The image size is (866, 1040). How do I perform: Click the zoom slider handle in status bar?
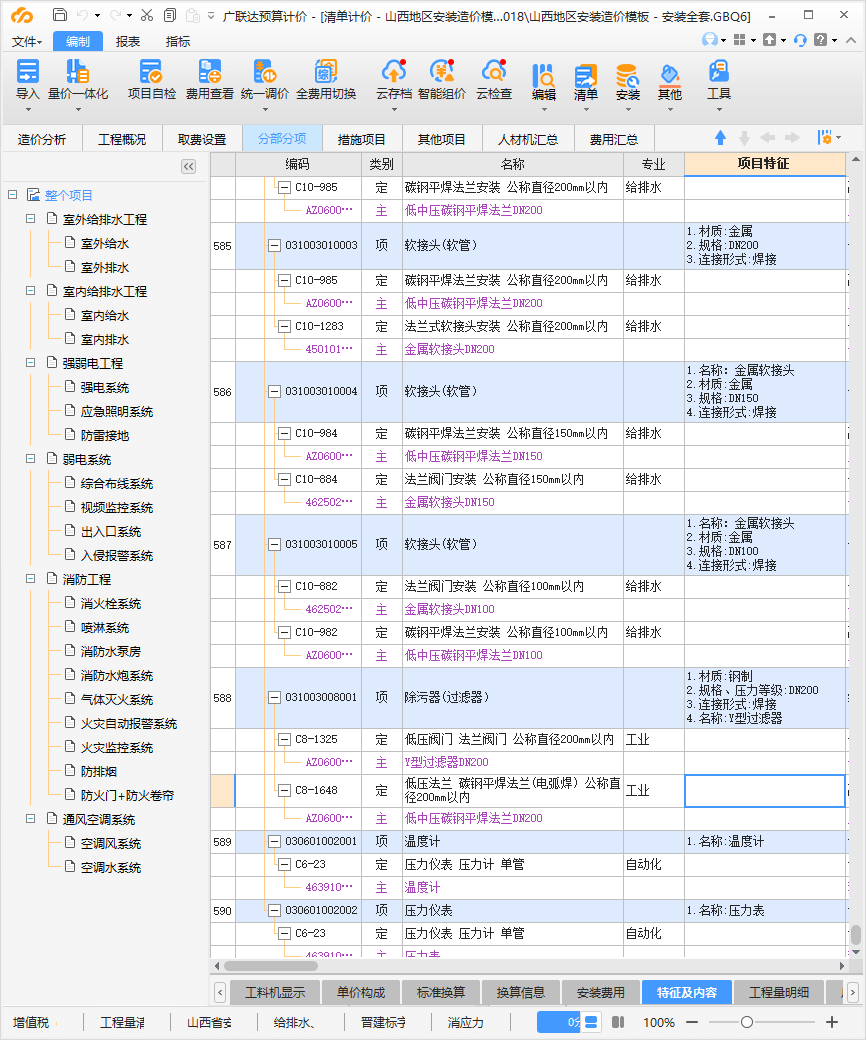(746, 1022)
